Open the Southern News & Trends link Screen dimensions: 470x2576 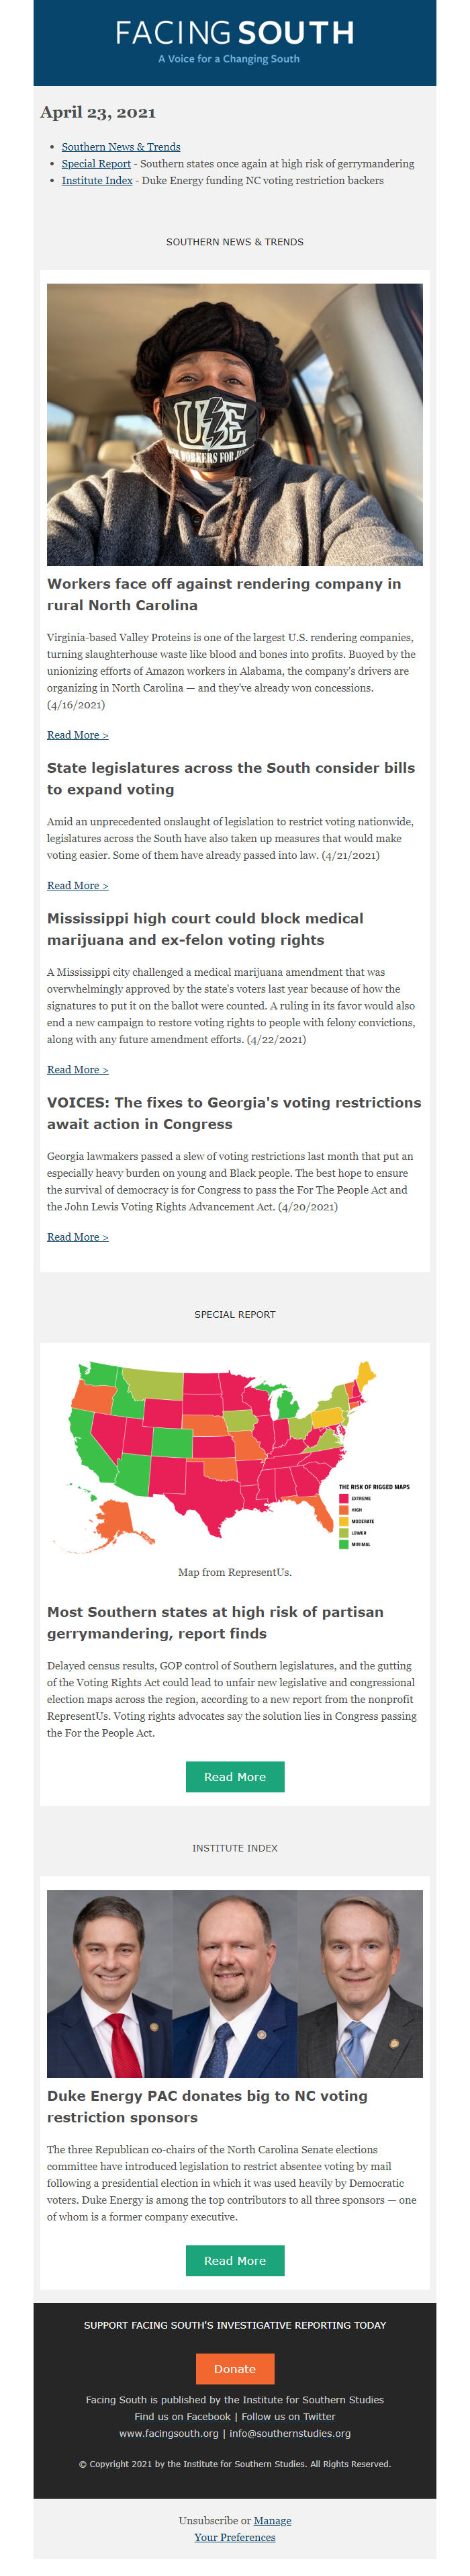tap(121, 147)
